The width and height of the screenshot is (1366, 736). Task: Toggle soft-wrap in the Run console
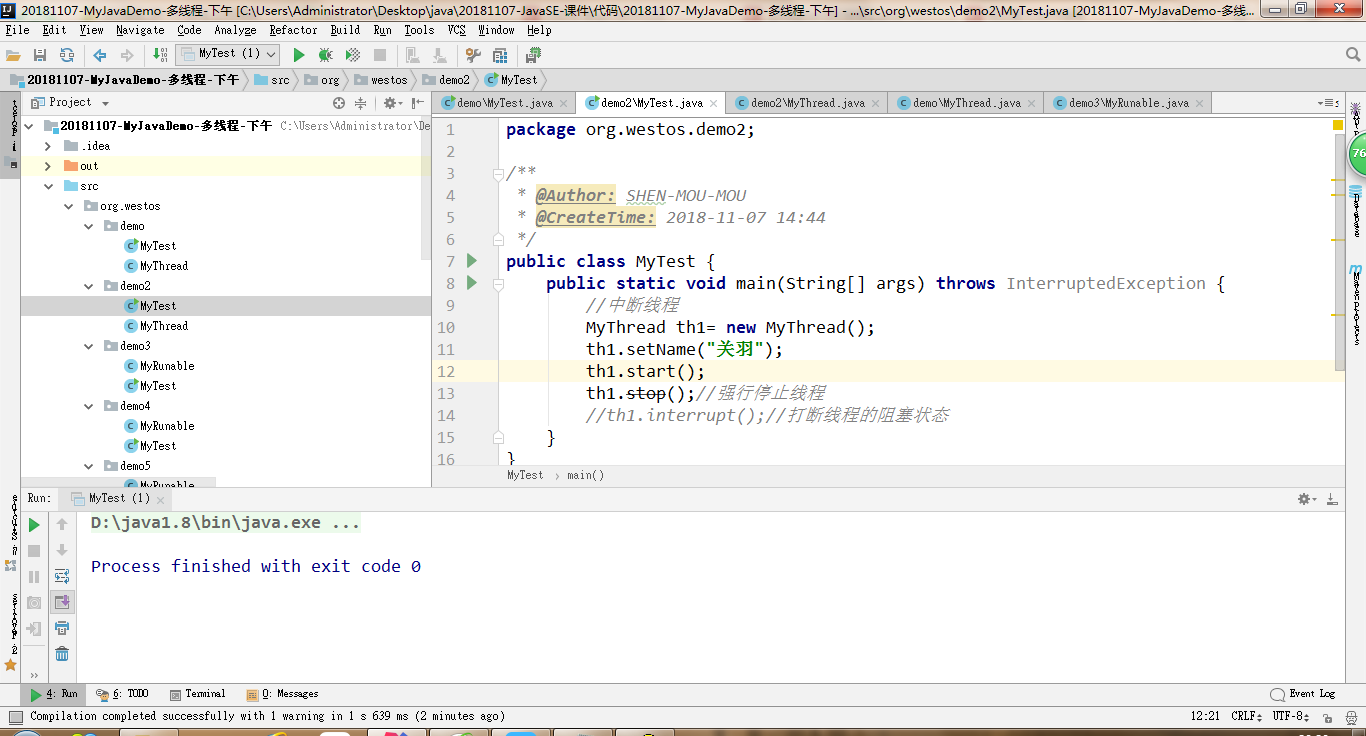(x=62, y=576)
